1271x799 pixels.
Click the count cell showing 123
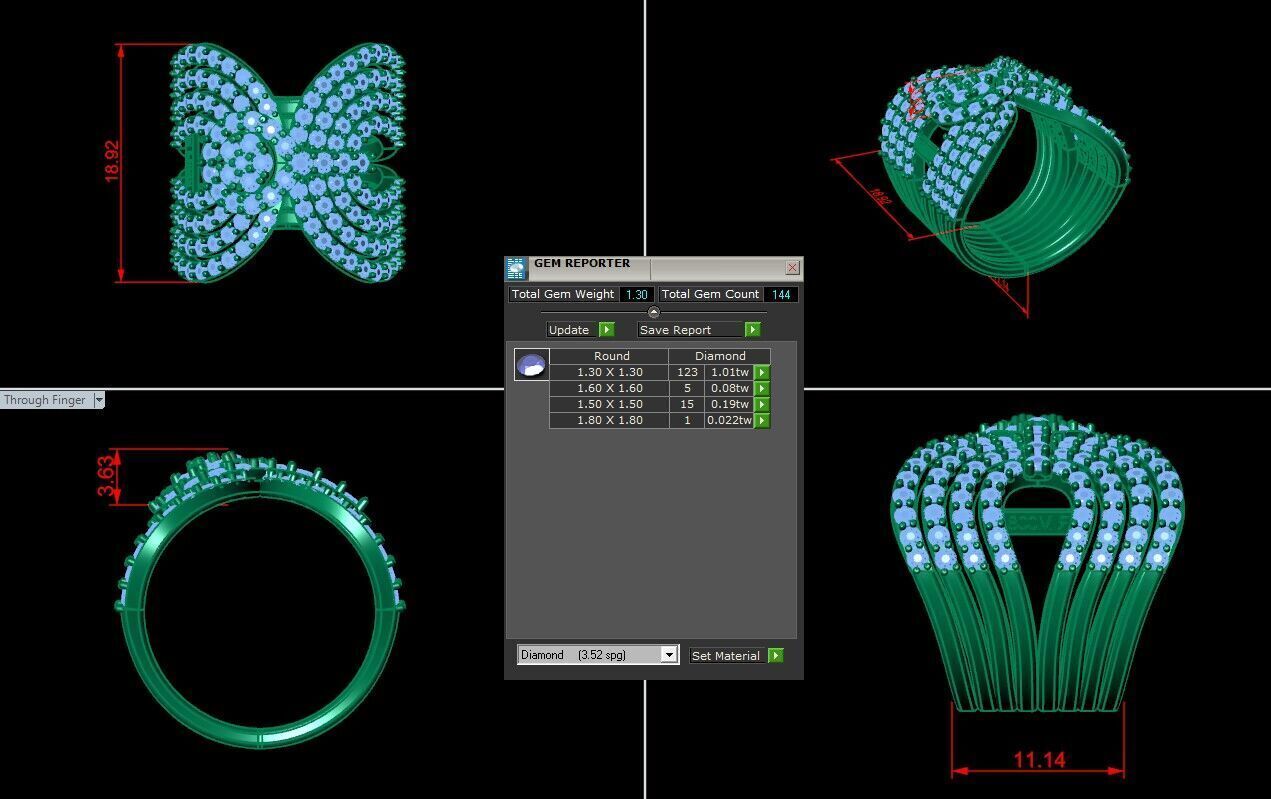687,372
